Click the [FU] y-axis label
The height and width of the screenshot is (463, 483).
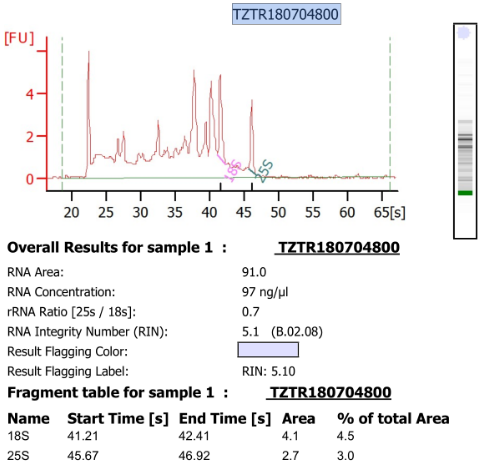[x=19, y=38]
